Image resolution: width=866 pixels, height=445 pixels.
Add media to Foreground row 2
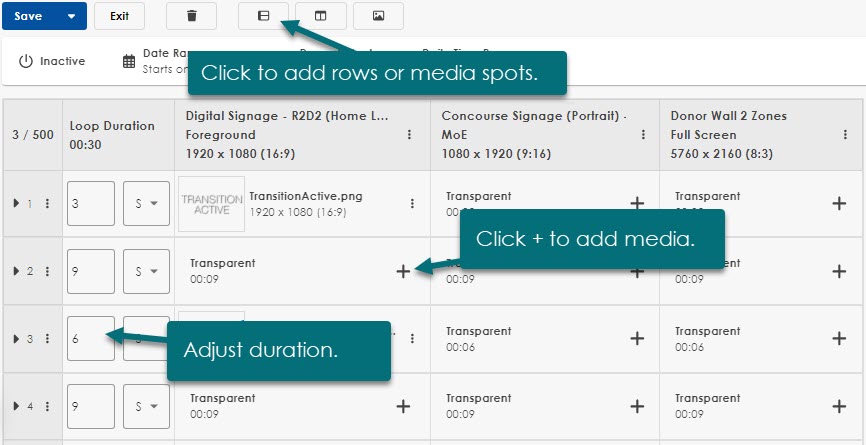coord(402,271)
